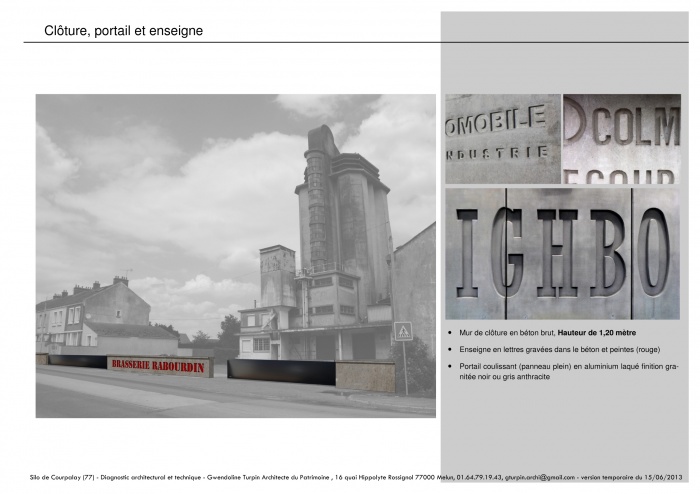This screenshot has width=700, height=494.
Task: Click the page title Clôture, portail et enseigne
Action: pos(124,31)
